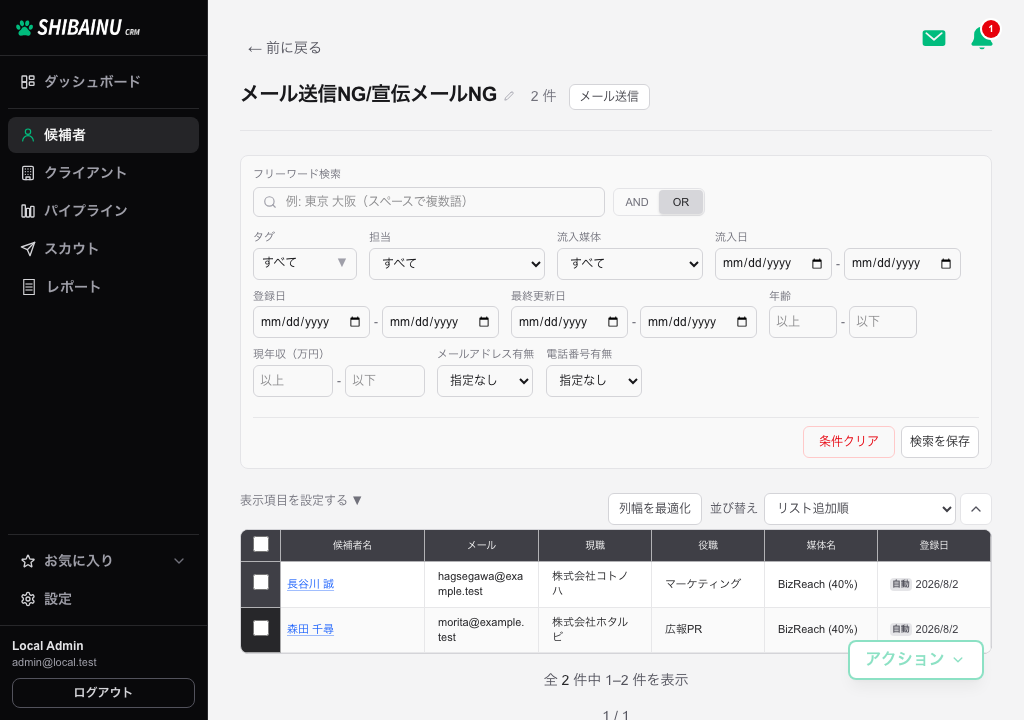The height and width of the screenshot is (720, 1024).
Task: Open calendar picker for 最終更新日 start date
Action: (613, 322)
